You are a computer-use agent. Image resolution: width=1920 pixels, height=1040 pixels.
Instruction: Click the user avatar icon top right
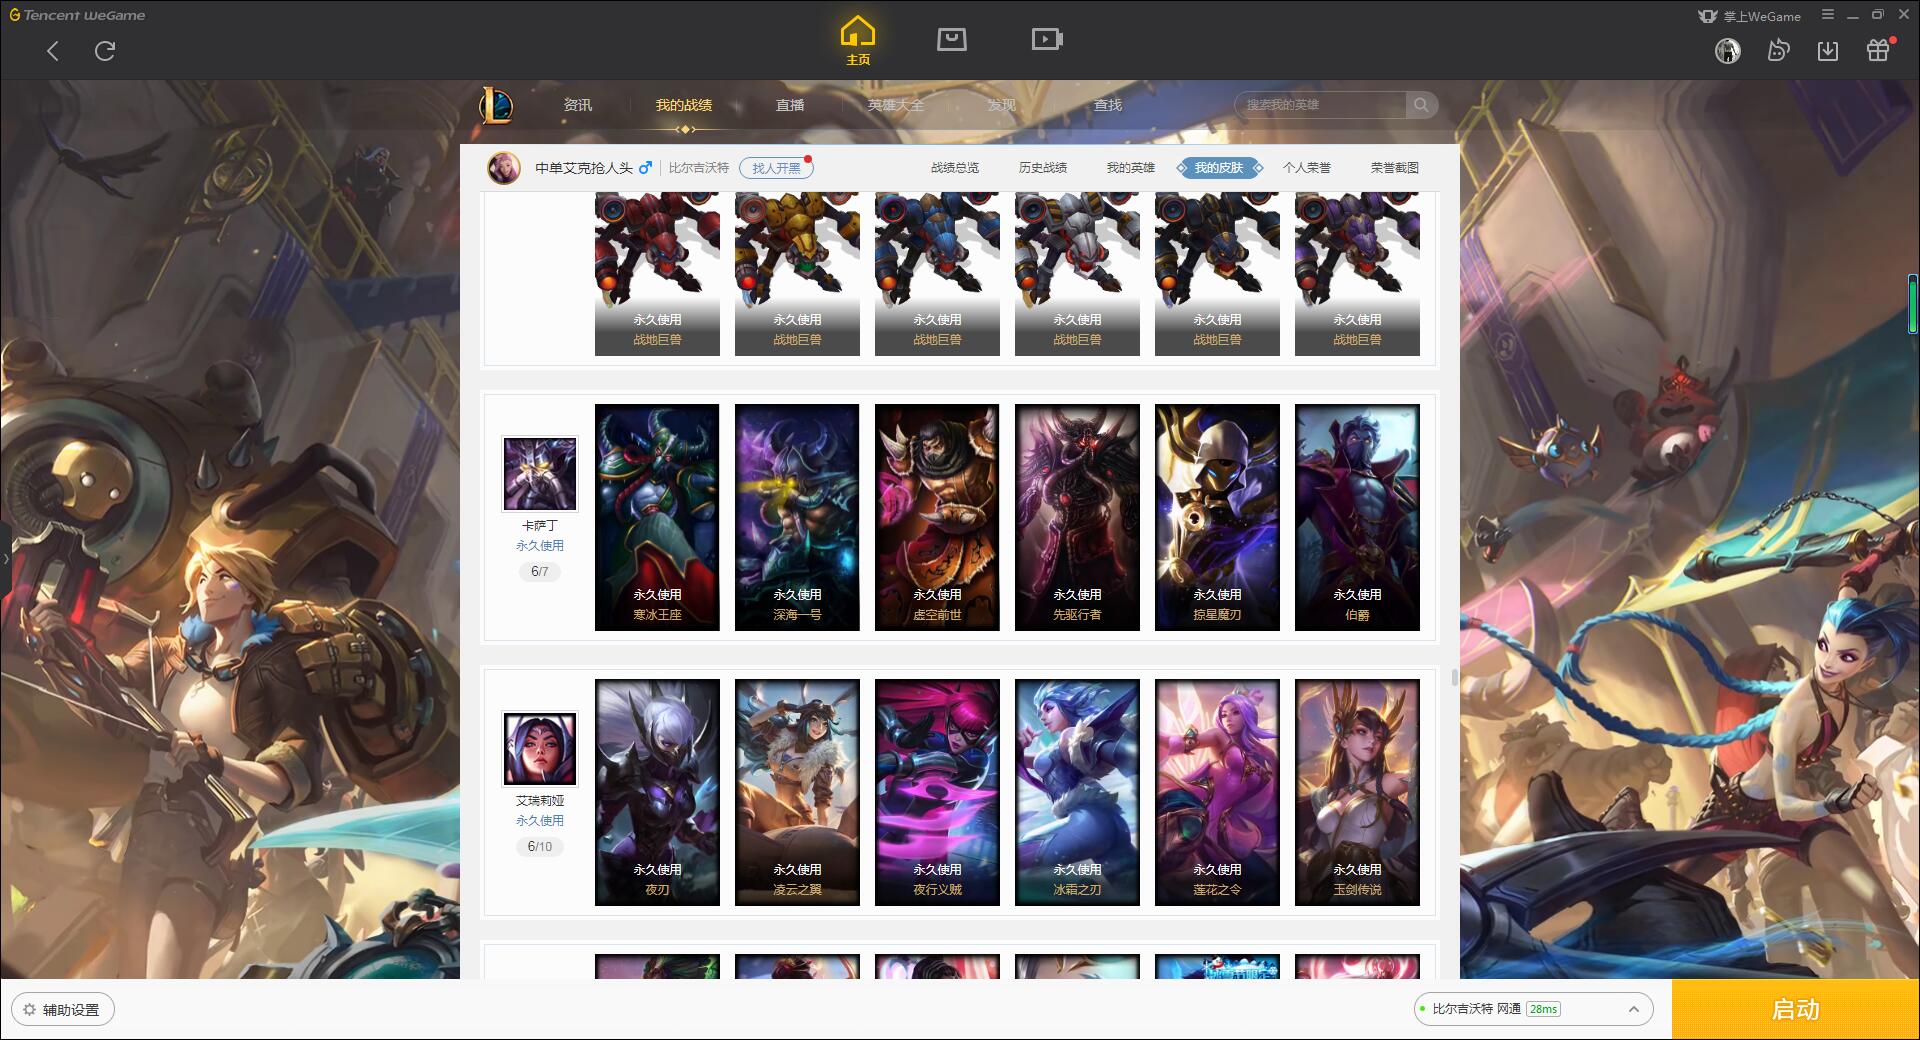(1728, 51)
